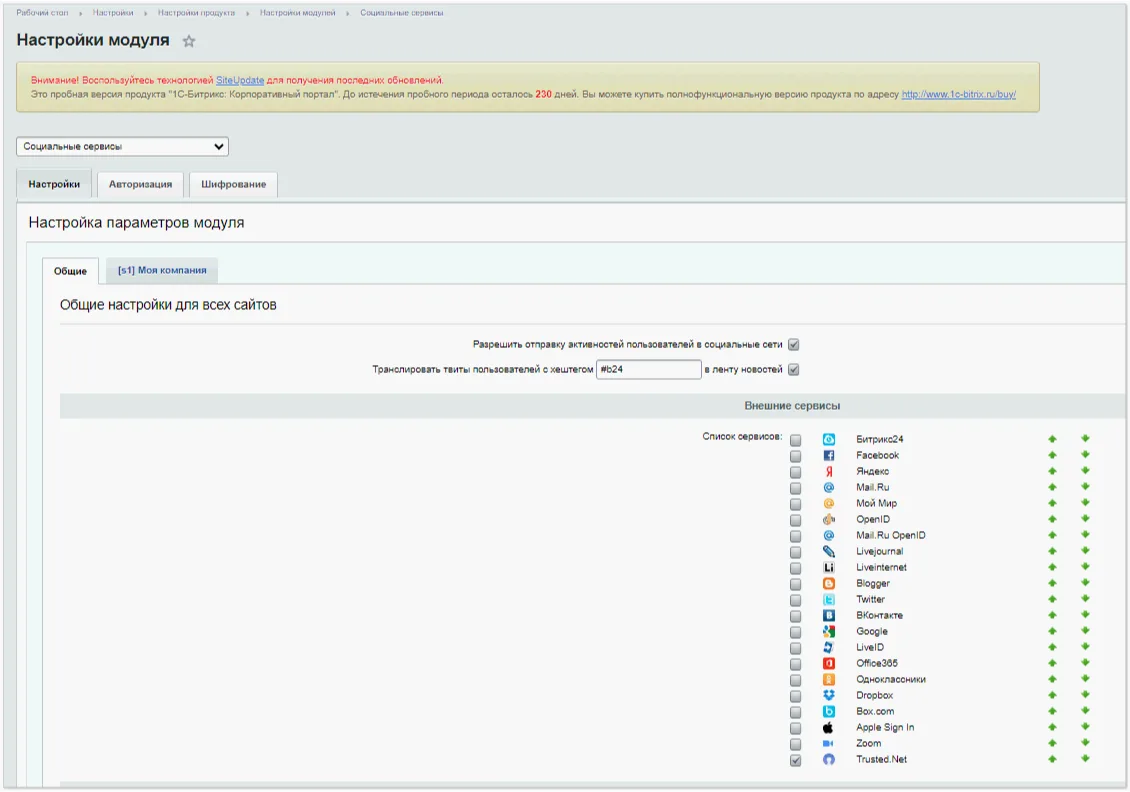Enable the ВКонтакте service checkbox

point(795,616)
